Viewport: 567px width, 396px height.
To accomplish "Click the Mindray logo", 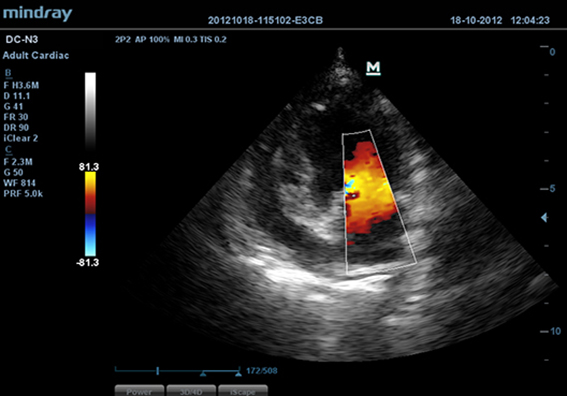I will [38, 14].
